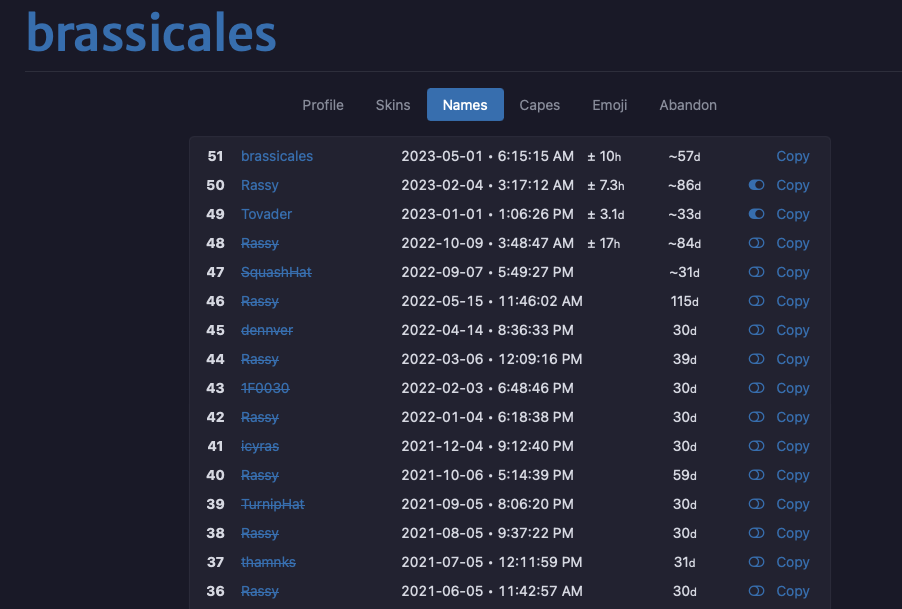
Task: Toggle the switch on row 41 icyras
Action: point(756,446)
